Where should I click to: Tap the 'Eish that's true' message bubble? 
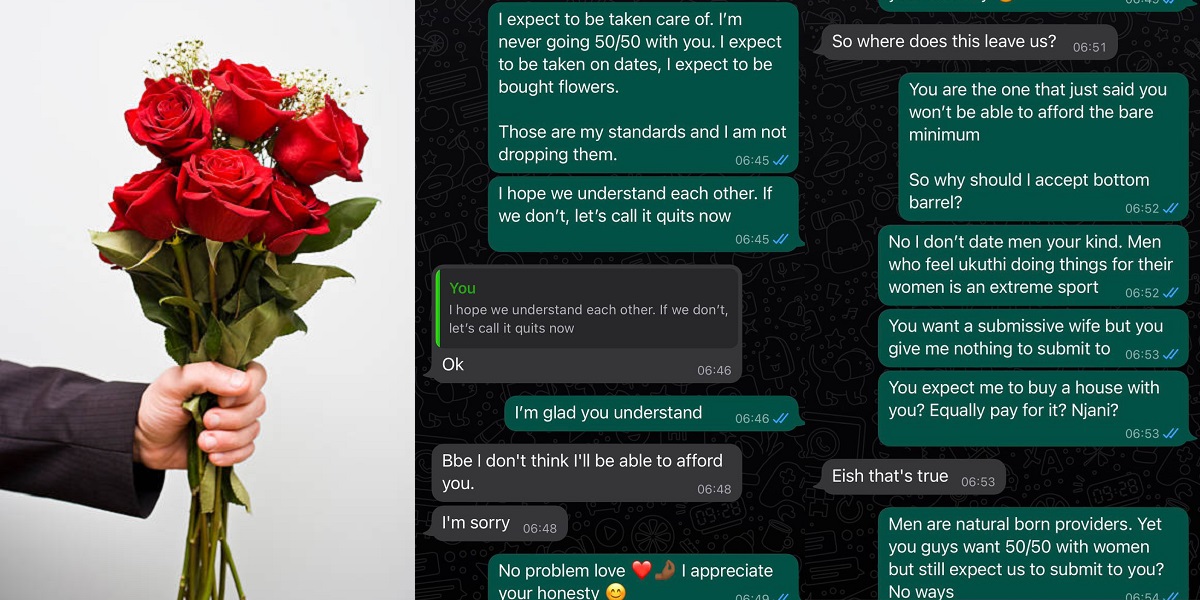912,478
